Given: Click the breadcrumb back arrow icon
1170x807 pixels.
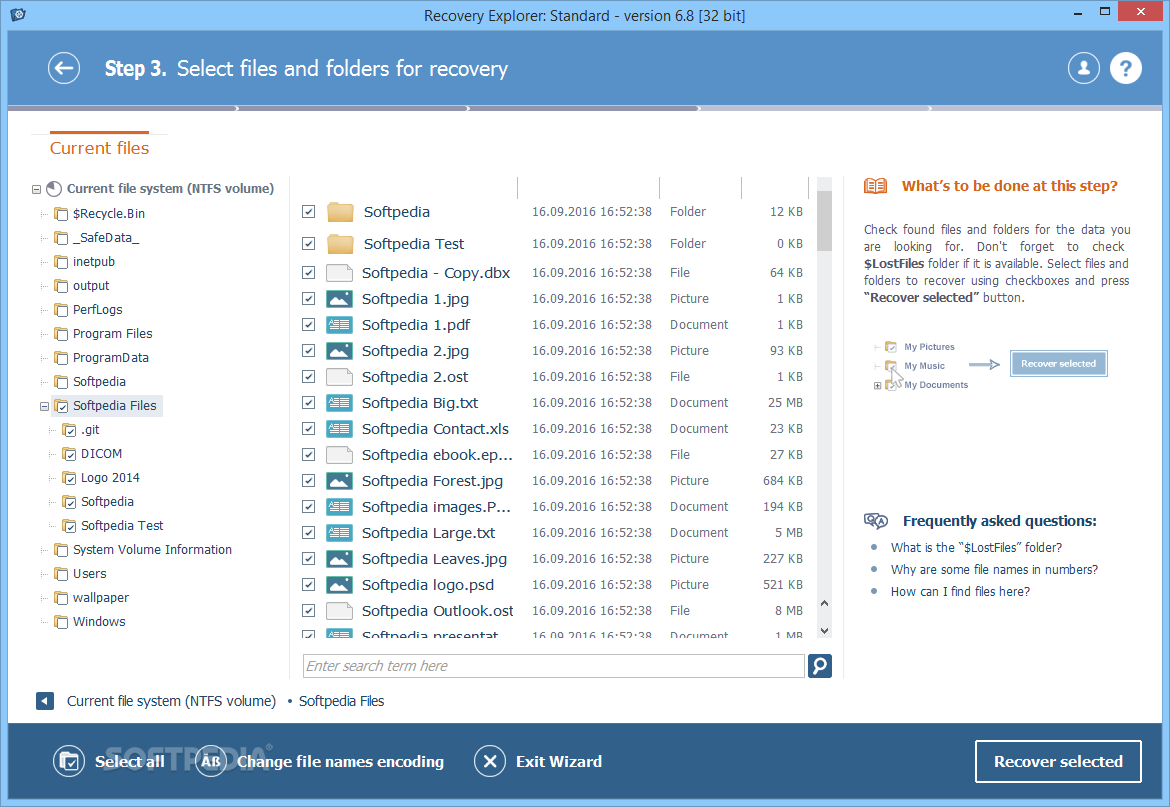Looking at the screenshot, I should (45, 701).
